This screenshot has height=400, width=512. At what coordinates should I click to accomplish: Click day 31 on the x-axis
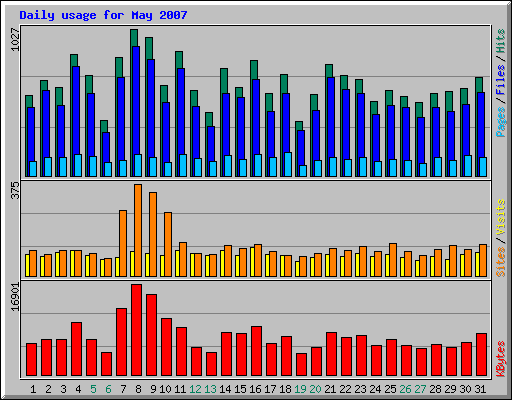pos(480,389)
